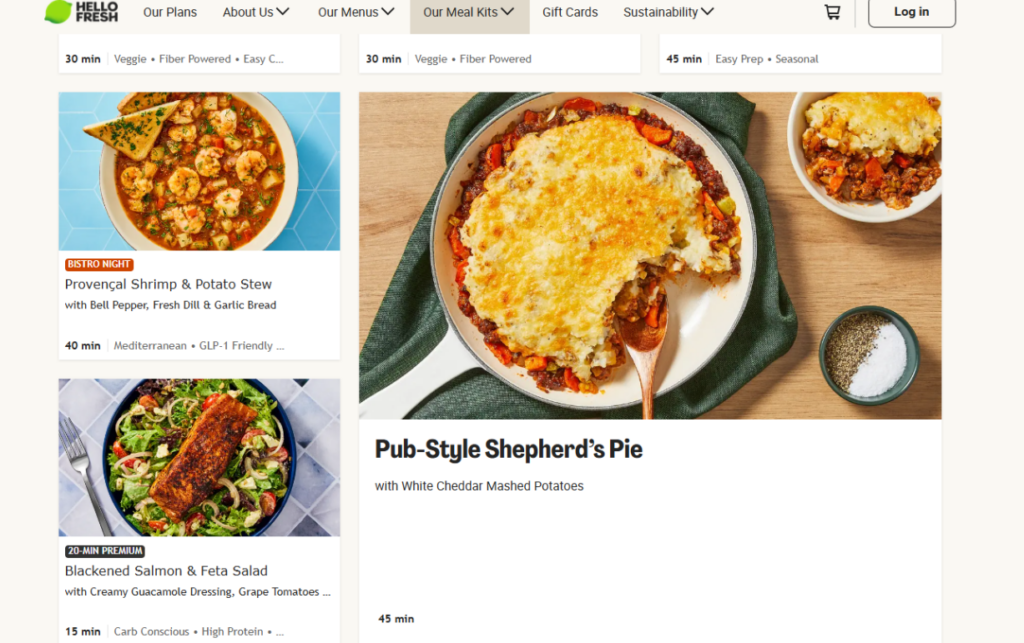
Task: Select the Easy Prep • Seasonal recipe card
Action: point(800,58)
